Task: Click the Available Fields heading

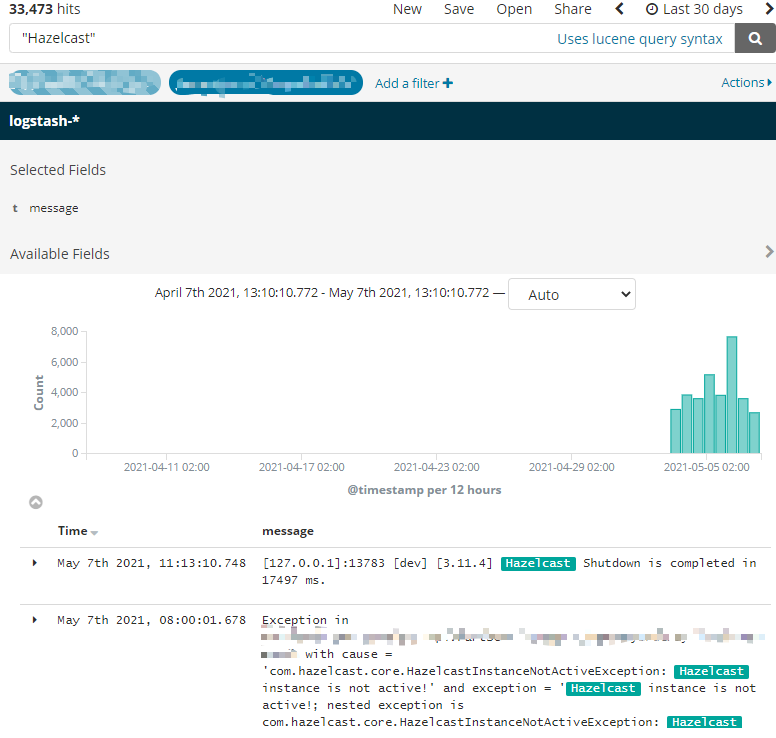Action: [60, 254]
